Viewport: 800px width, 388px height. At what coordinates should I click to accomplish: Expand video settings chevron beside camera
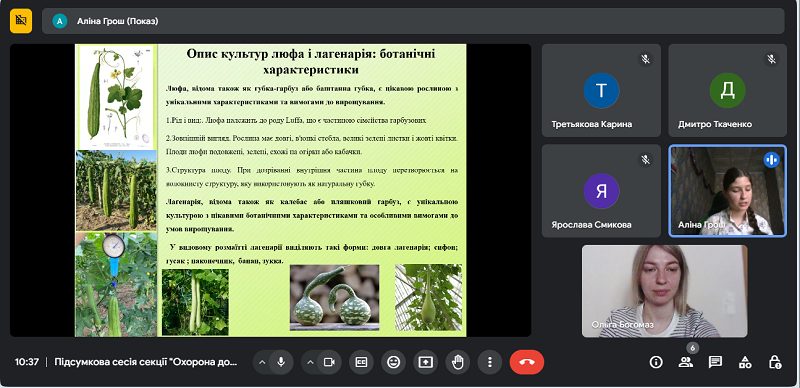[x=310, y=362]
